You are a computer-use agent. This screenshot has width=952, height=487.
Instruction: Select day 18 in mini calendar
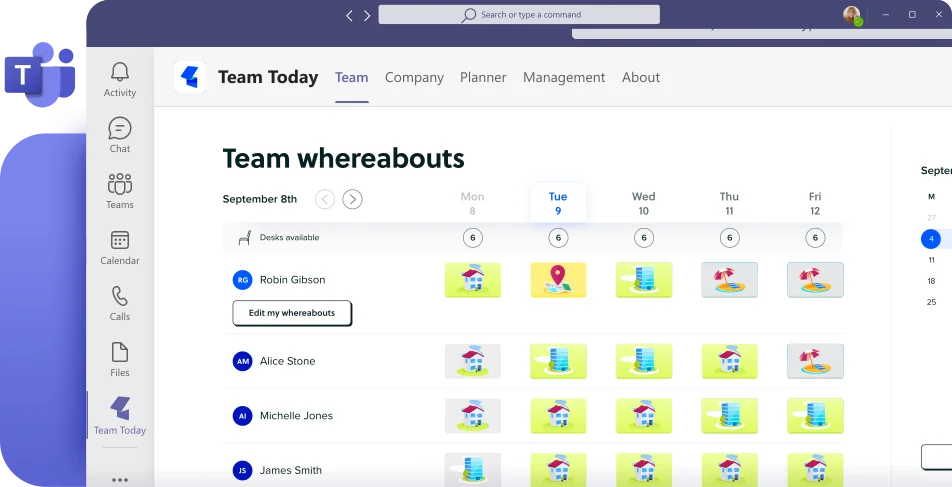931,281
